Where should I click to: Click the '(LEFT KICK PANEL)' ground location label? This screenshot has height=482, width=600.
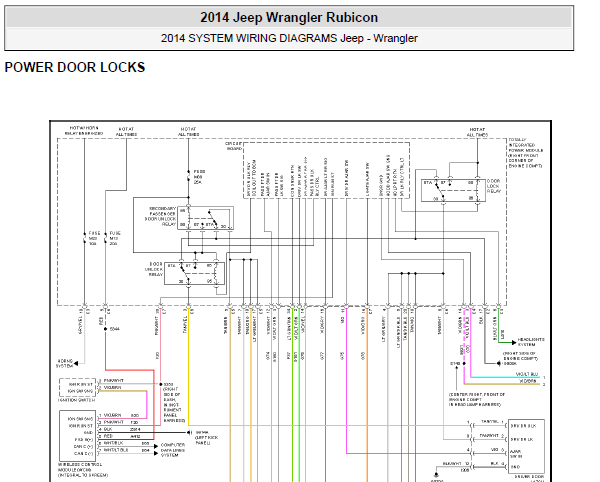pos(206,440)
